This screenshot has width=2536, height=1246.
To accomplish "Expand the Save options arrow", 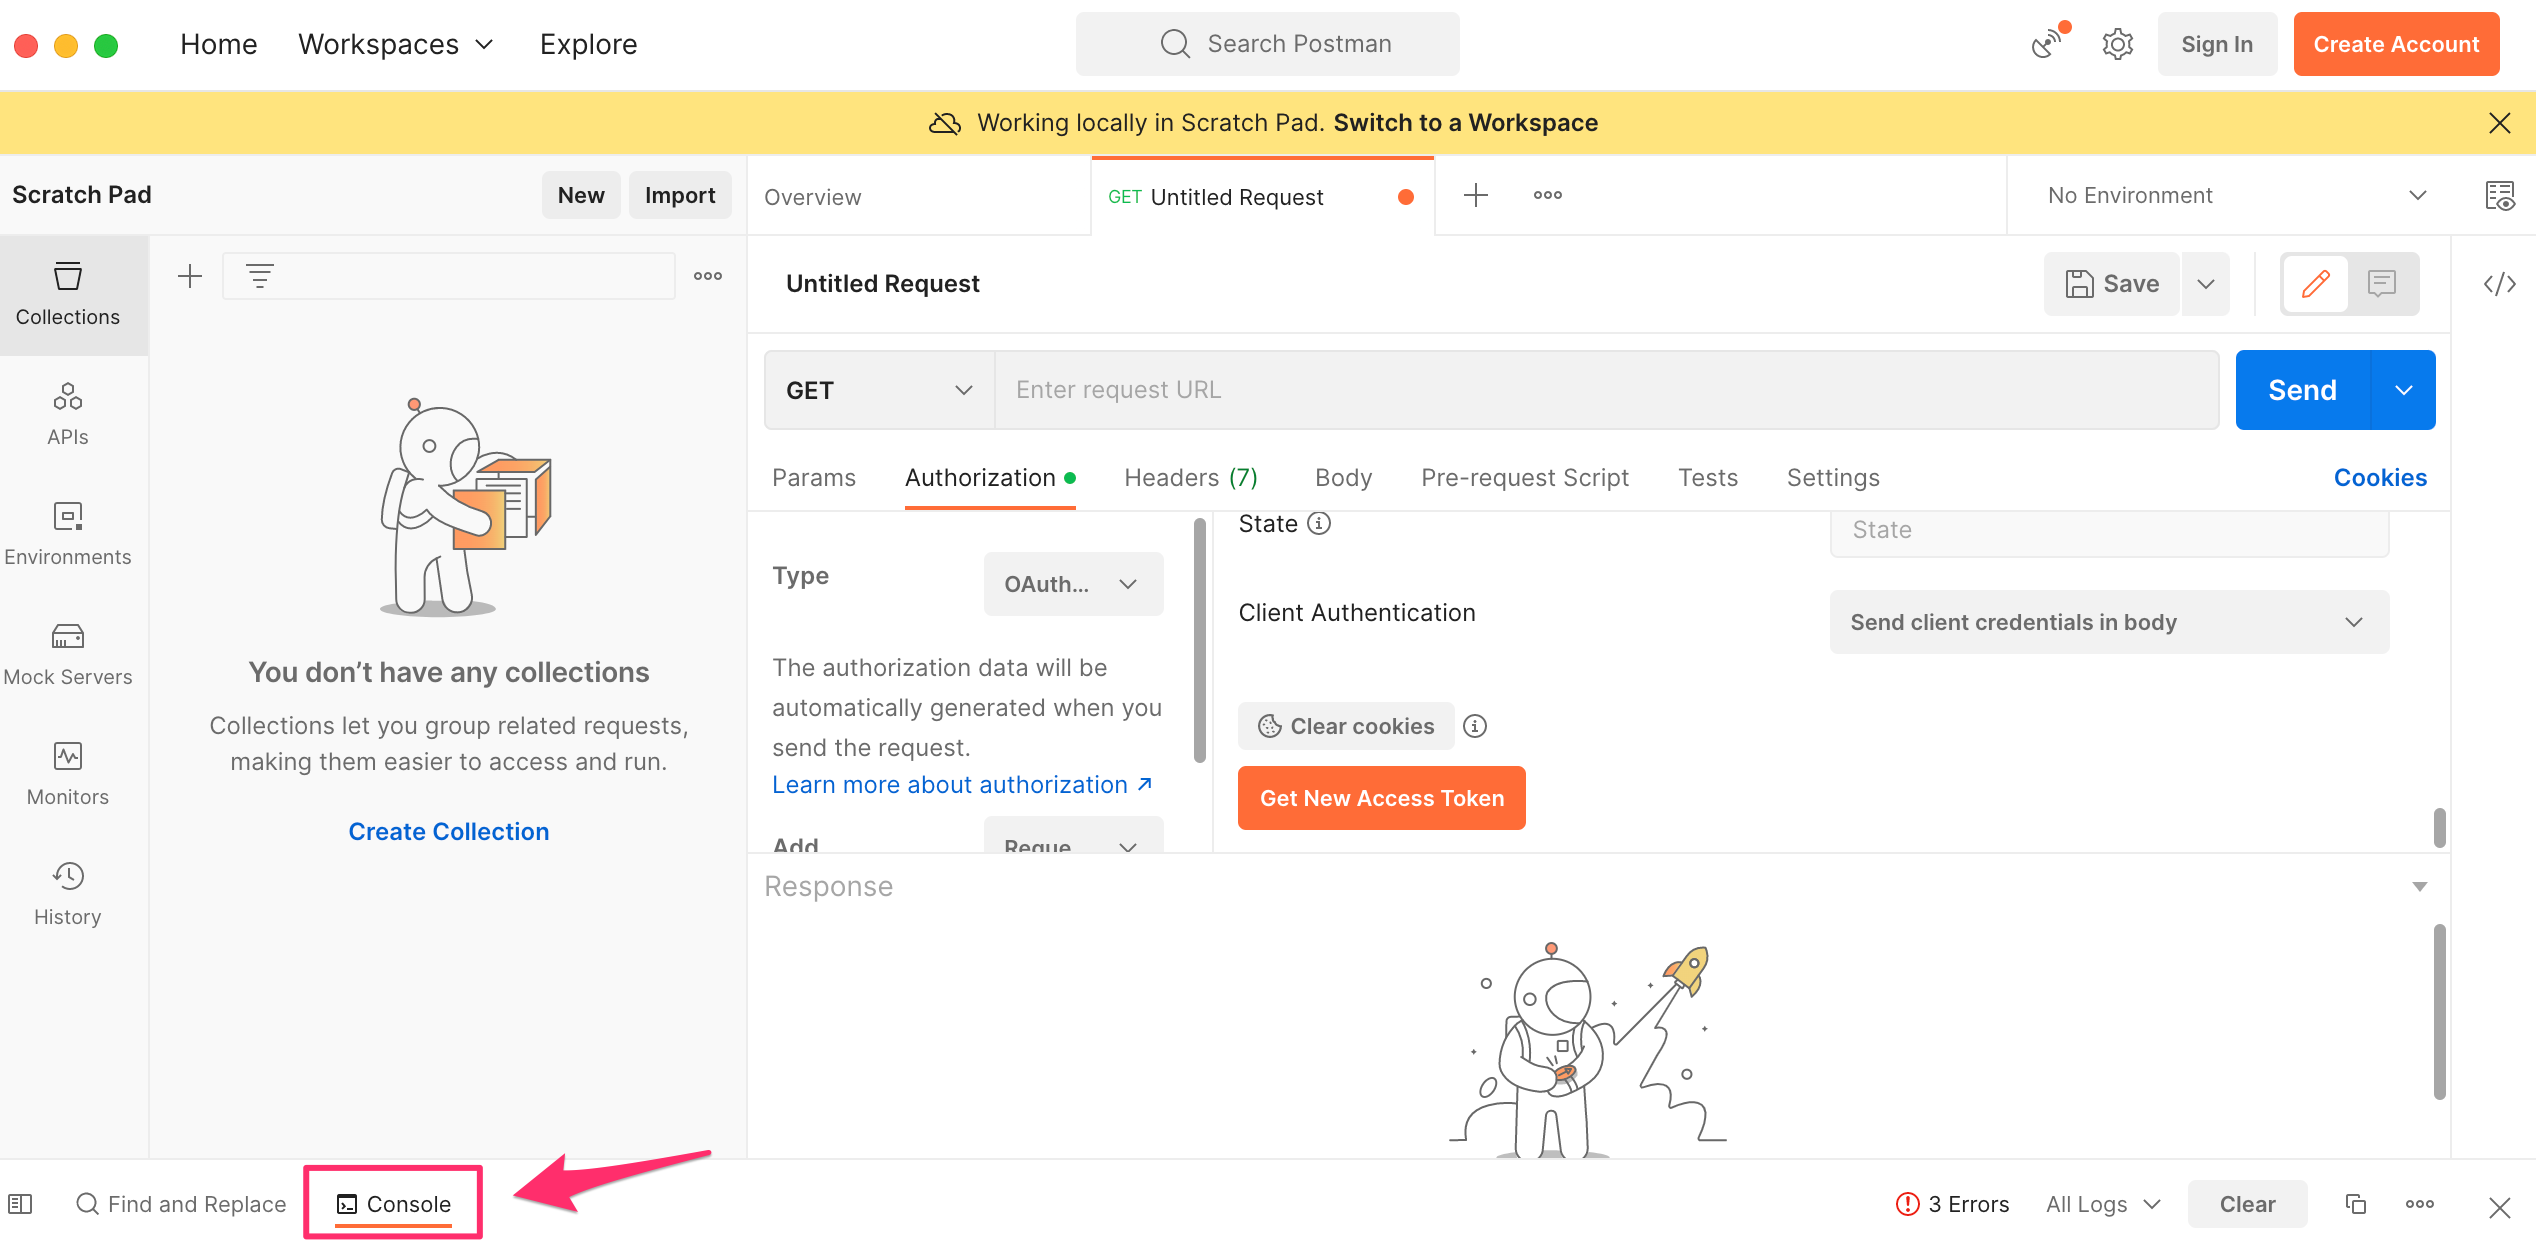I will coord(2206,284).
